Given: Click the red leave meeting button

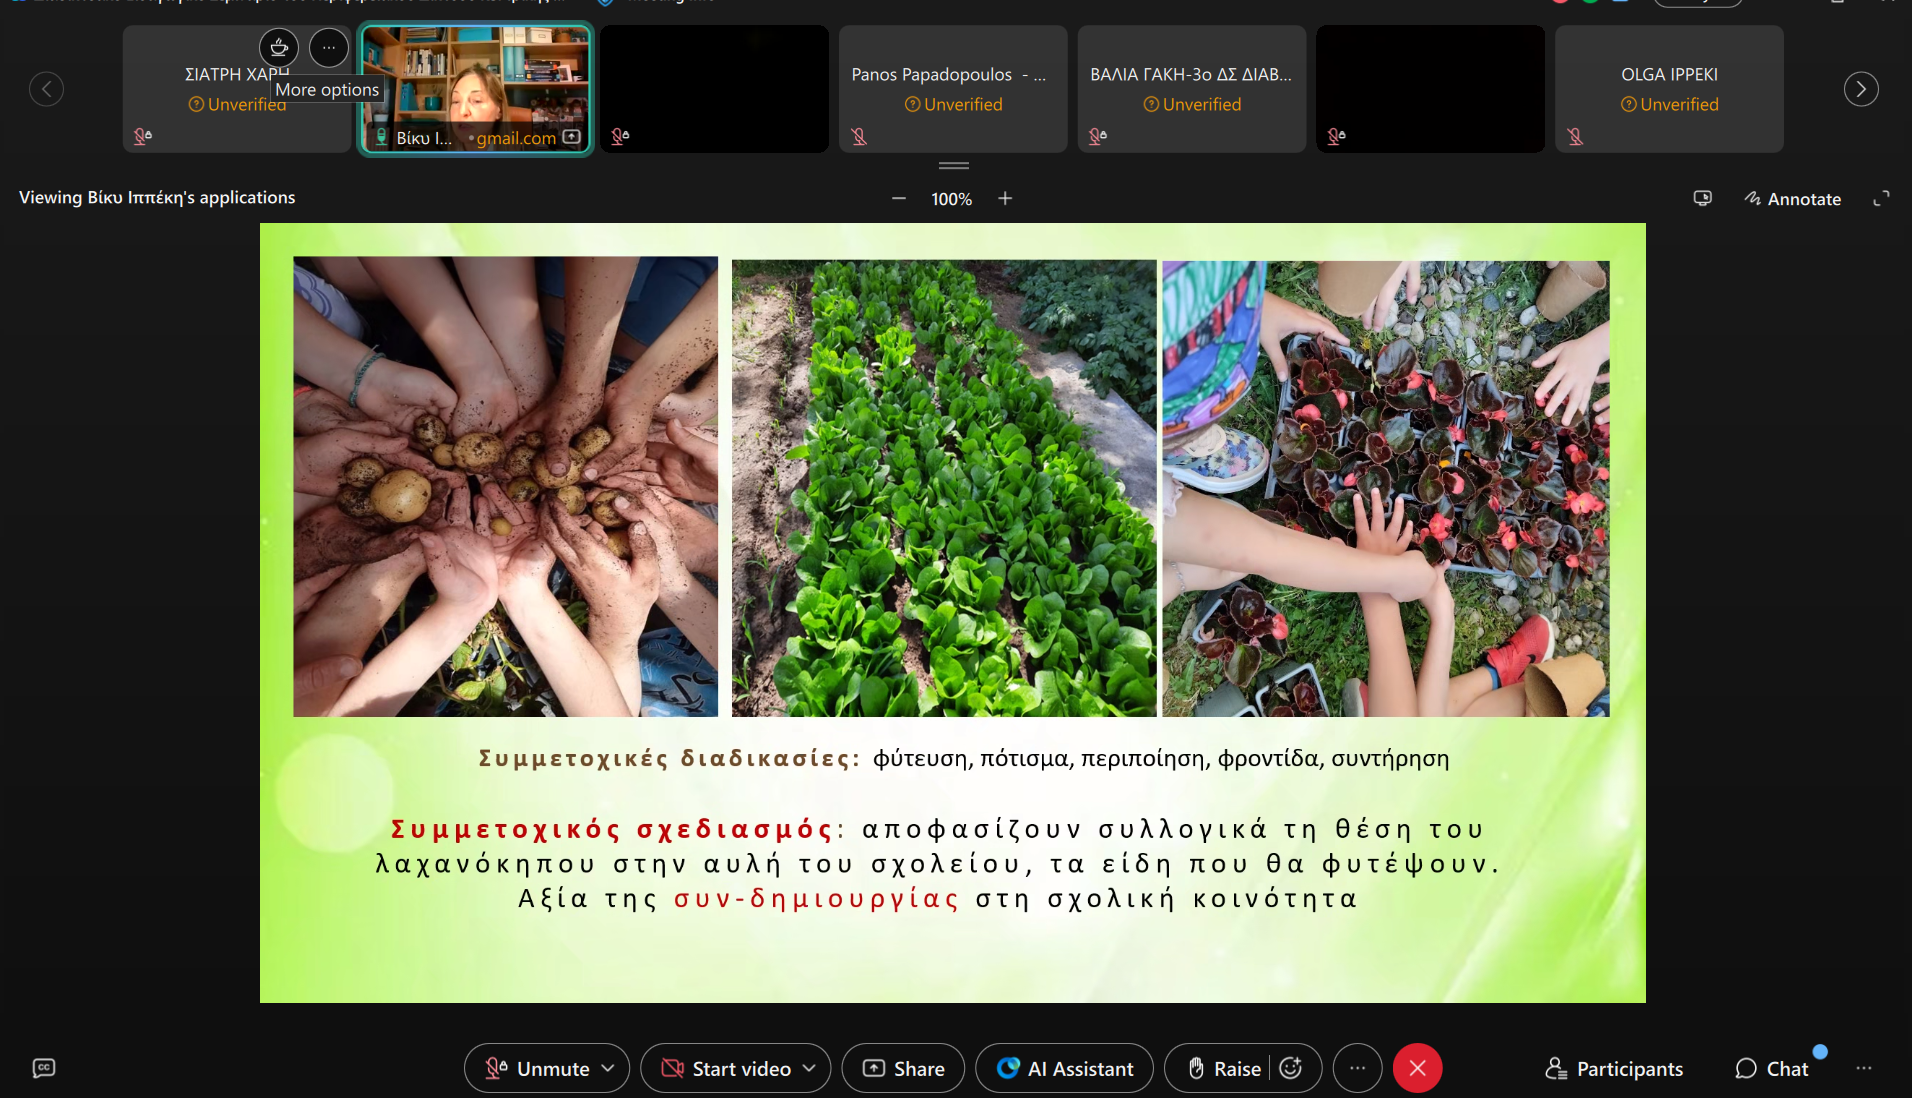Looking at the screenshot, I should [x=1417, y=1068].
